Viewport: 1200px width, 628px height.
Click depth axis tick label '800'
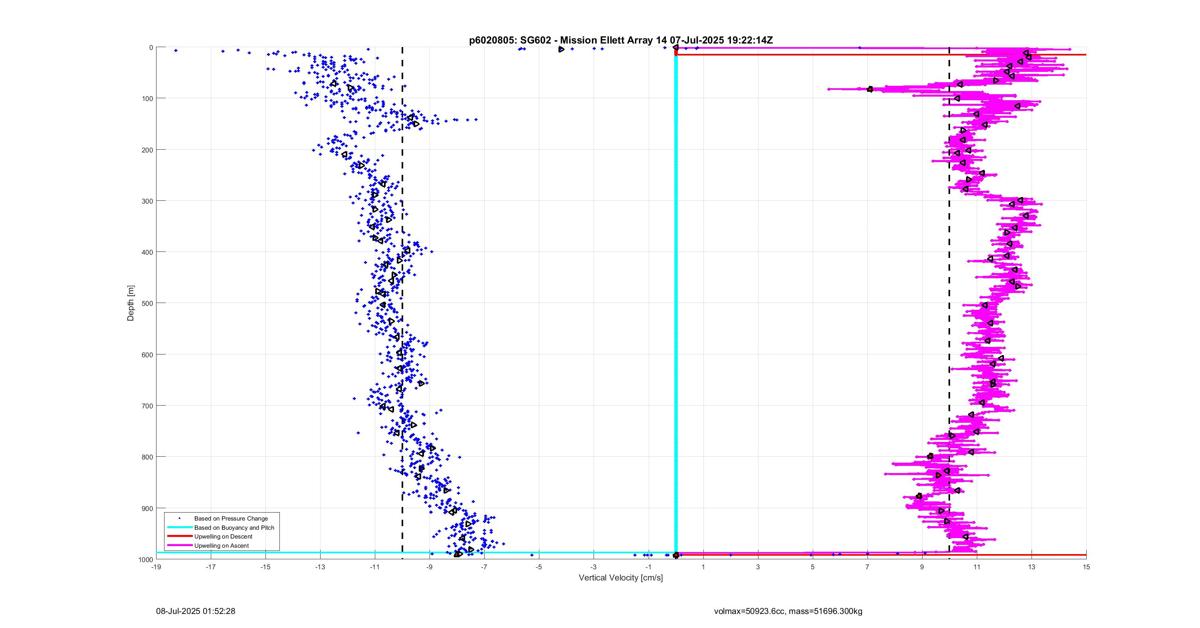(146, 457)
